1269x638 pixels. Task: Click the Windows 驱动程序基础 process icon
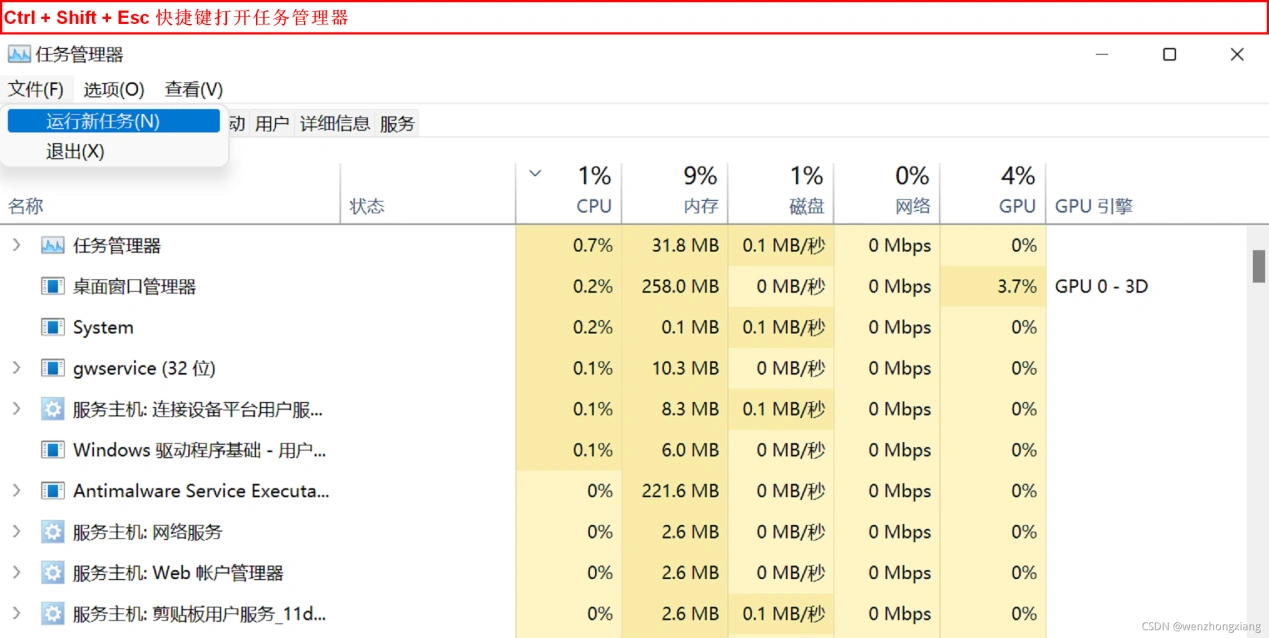point(52,450)
